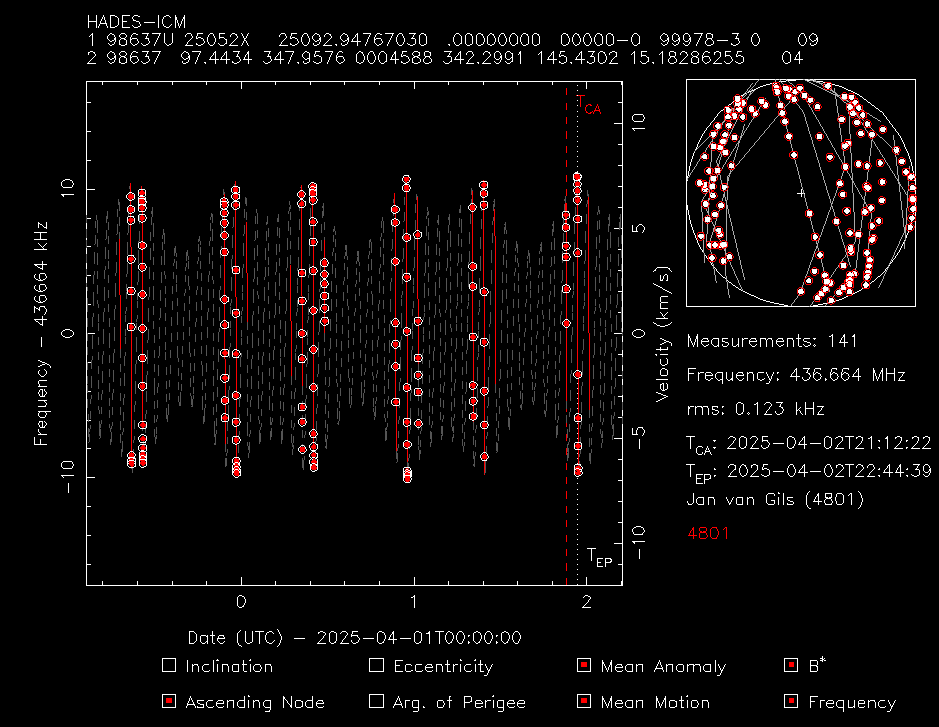Check the Arg. of Perigee box
This screenshot has width=939, height=727.
click(376, 702)
